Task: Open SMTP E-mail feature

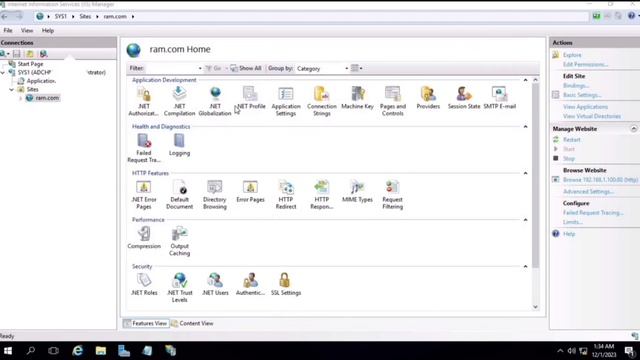Action: tap(500, 98)
